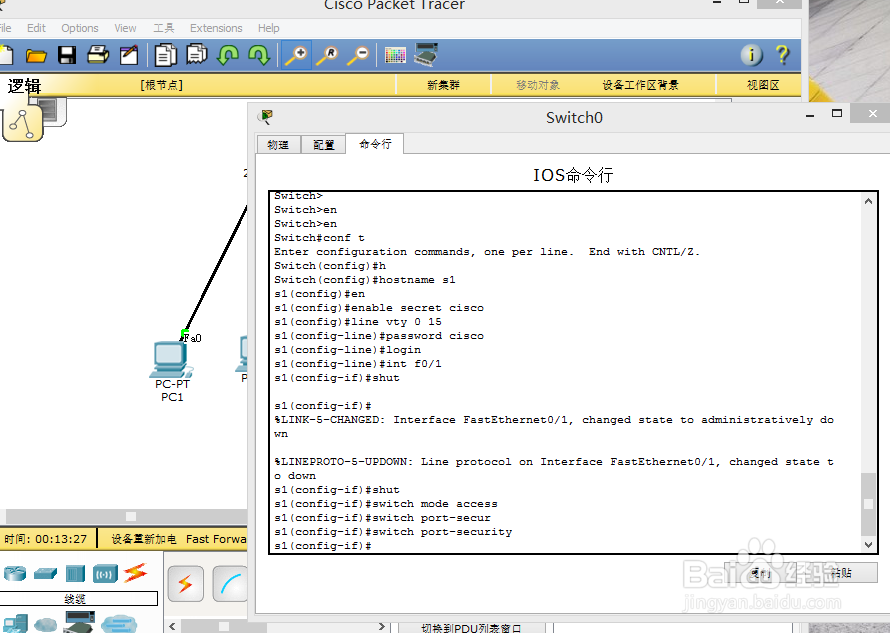The image size is (890, 633).
Task: Click the round info icon
Action: tap(752, 55)
